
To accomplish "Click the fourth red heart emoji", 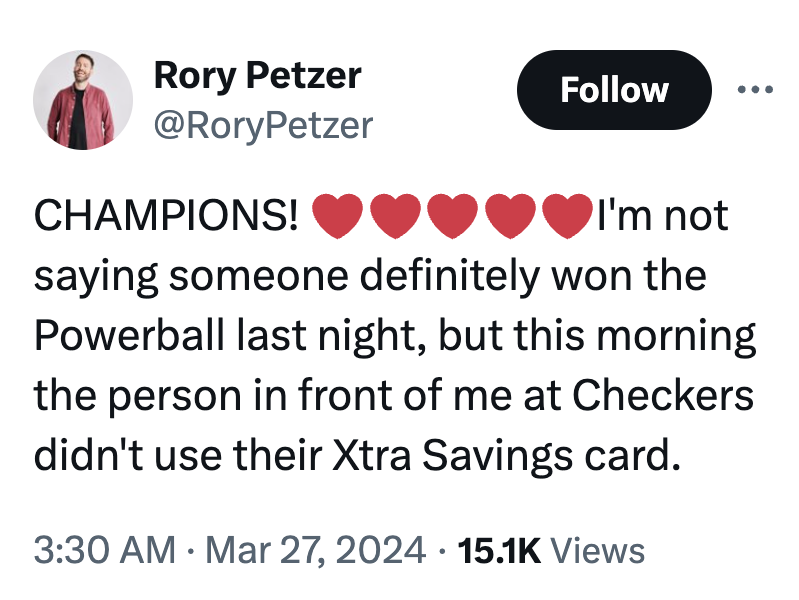I will pyautogui.click(x=509, y=216).
